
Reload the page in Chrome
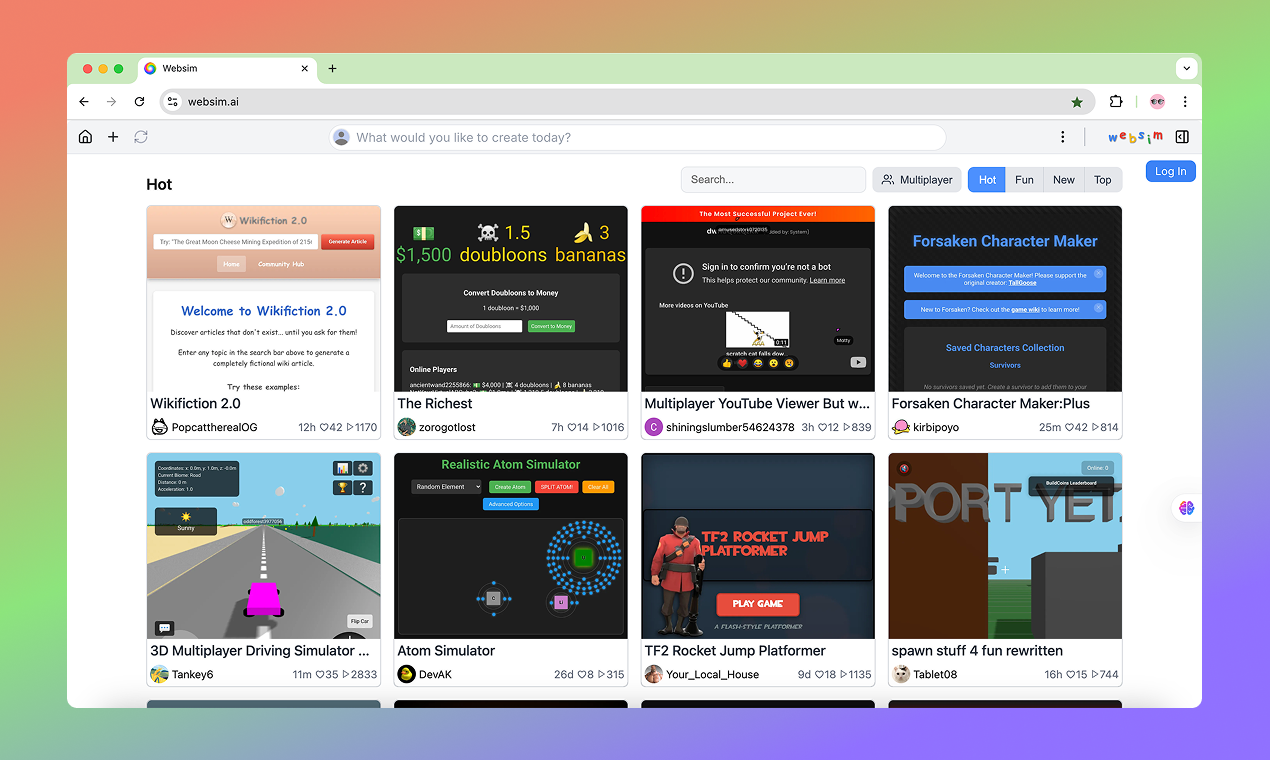pyautogui.click(x=139, y=102)
